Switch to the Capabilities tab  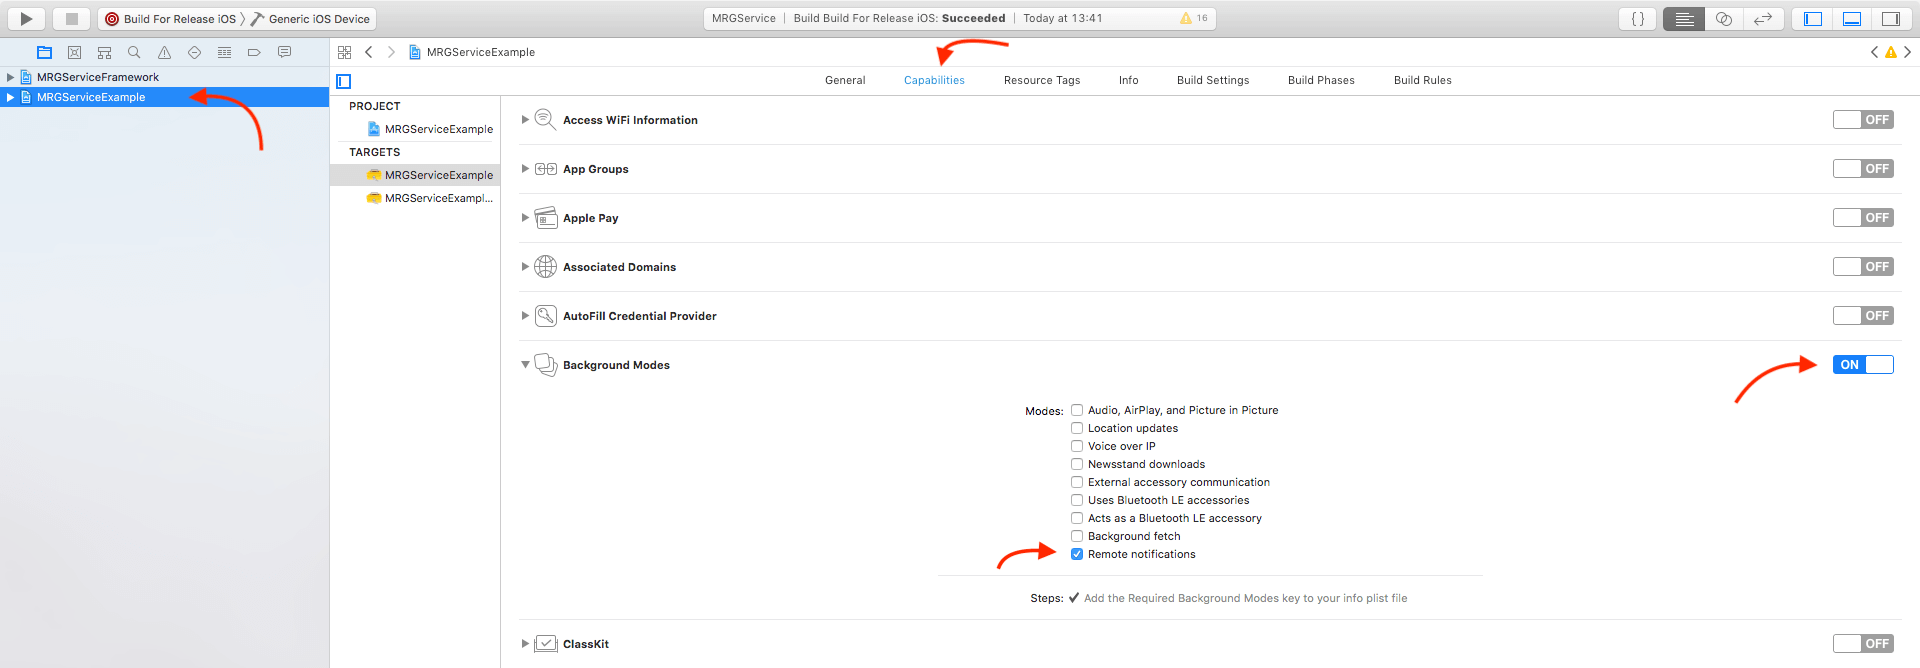point(934,80)
